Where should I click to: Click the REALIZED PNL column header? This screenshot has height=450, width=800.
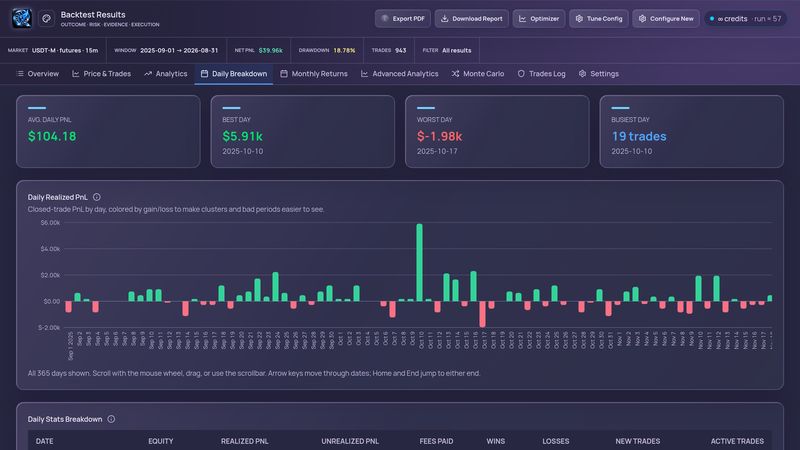tap(244, 441)
